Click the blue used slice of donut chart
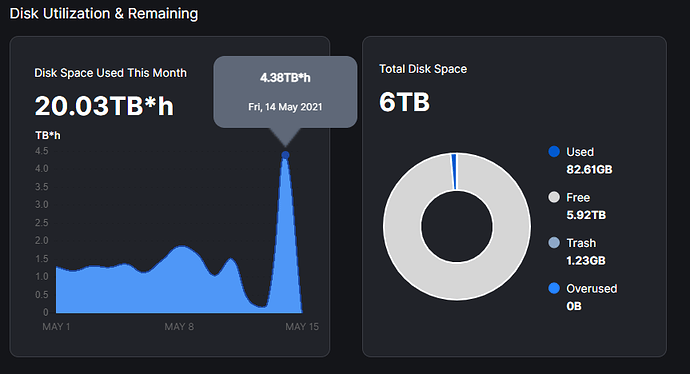 [454, 172]
